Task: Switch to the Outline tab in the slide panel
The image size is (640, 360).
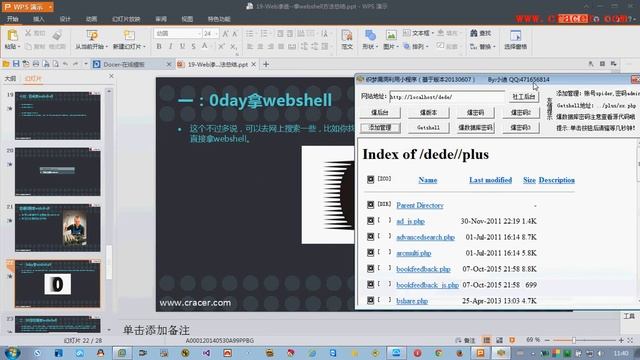Action: coord(10,78)
